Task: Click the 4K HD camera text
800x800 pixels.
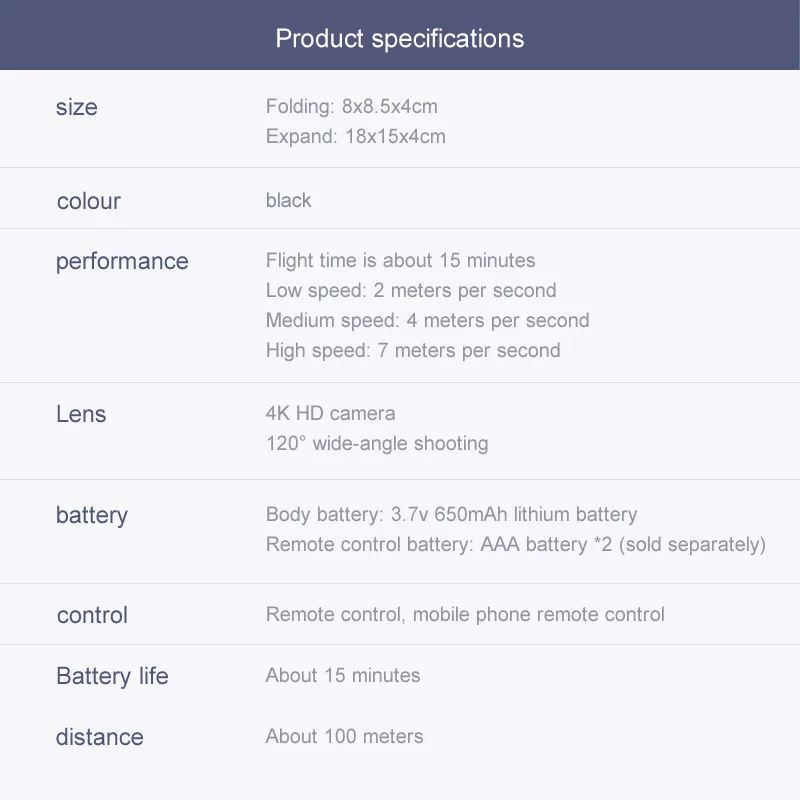Action: (x=330, y=413)
